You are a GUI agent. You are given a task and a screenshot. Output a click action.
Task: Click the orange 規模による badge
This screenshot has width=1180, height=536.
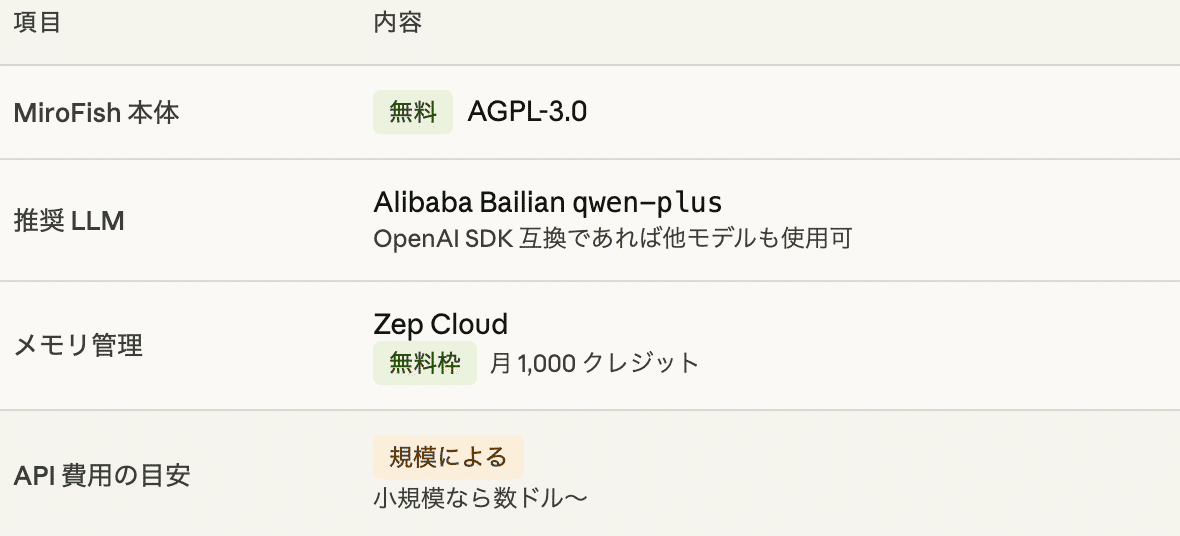[x=448, y=457]
